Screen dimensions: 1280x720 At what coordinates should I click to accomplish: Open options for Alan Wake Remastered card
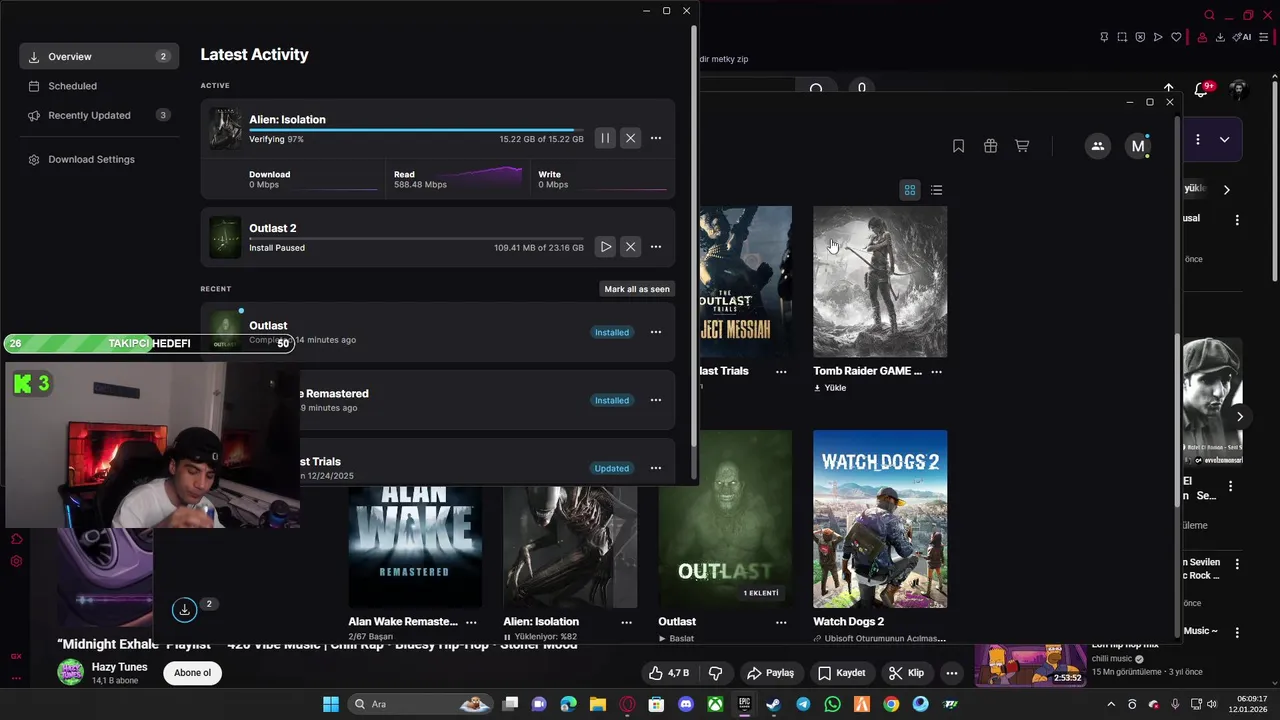[471, 622]
